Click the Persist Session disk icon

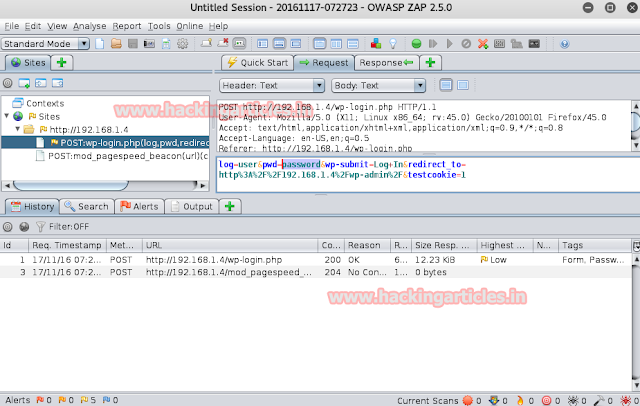coord(133,44)
